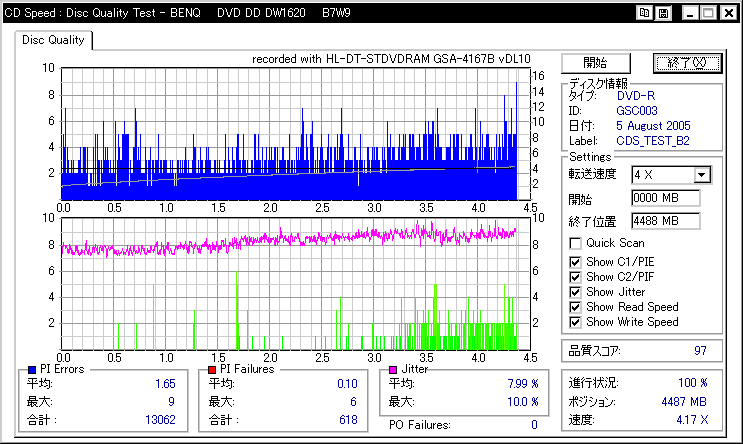743x444 pixels.
Task: Click the PI Failures average value 0.10
Action: [347, 384]
